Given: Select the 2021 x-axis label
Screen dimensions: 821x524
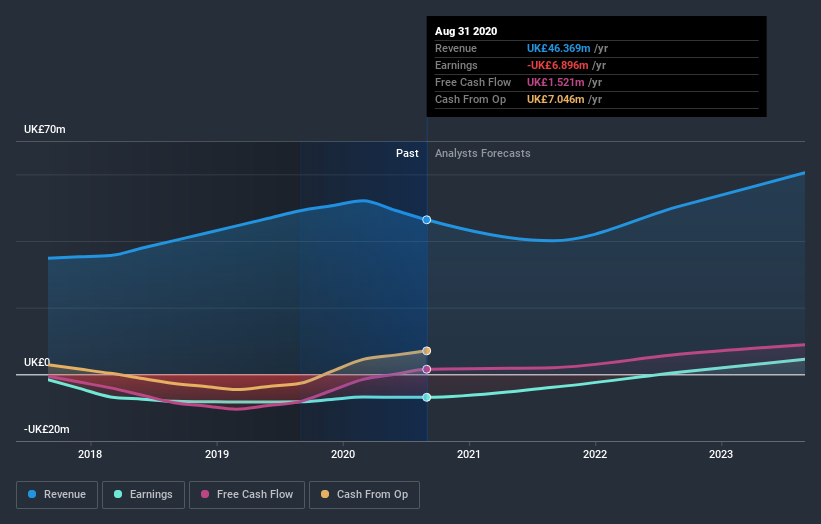Looking at the screenshot, I should tap(469, 454).
